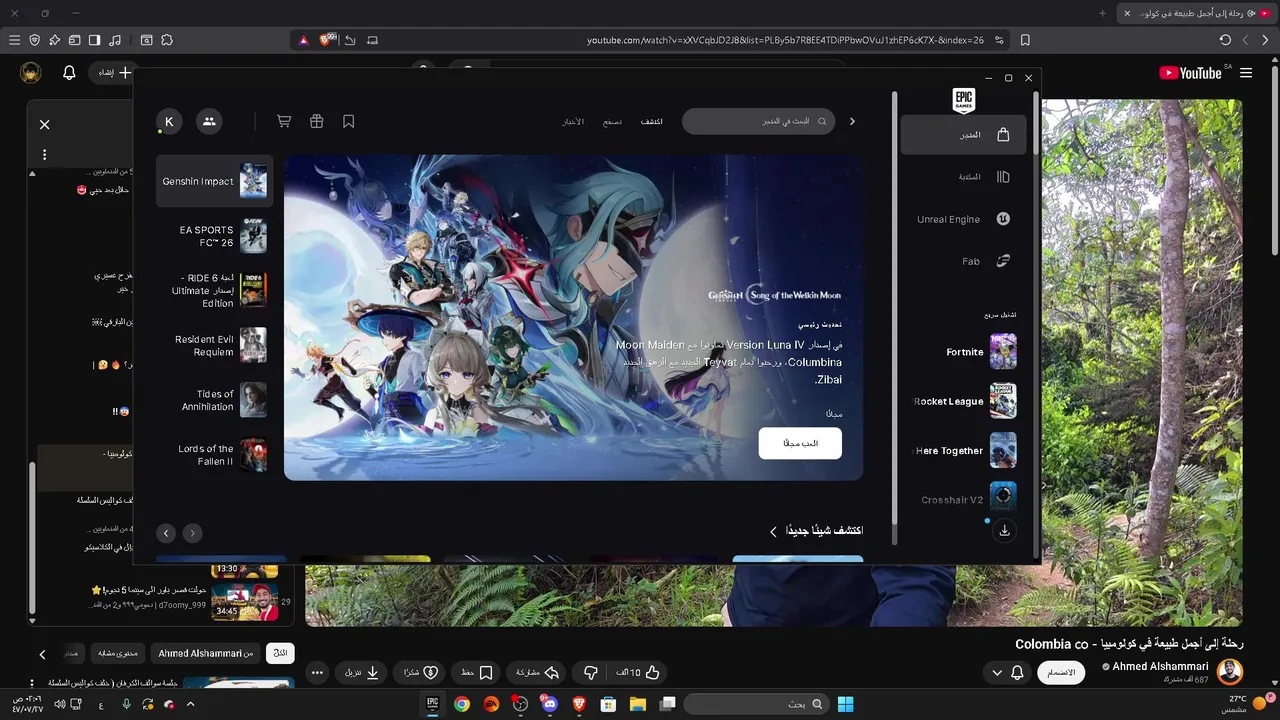Open the YouTube hamburger guide menu
The image size is (1280, 720).
click(1246, 73)
